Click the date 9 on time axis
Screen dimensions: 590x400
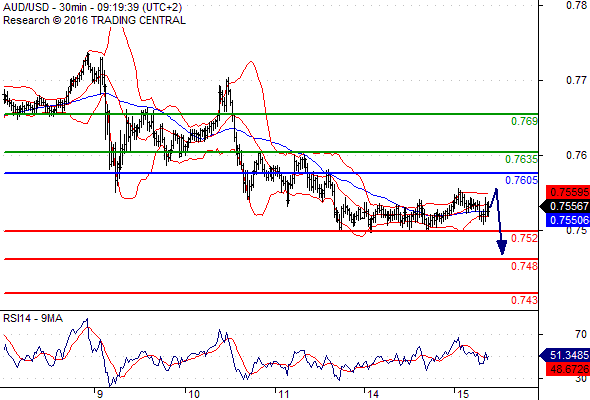point(99,394)
